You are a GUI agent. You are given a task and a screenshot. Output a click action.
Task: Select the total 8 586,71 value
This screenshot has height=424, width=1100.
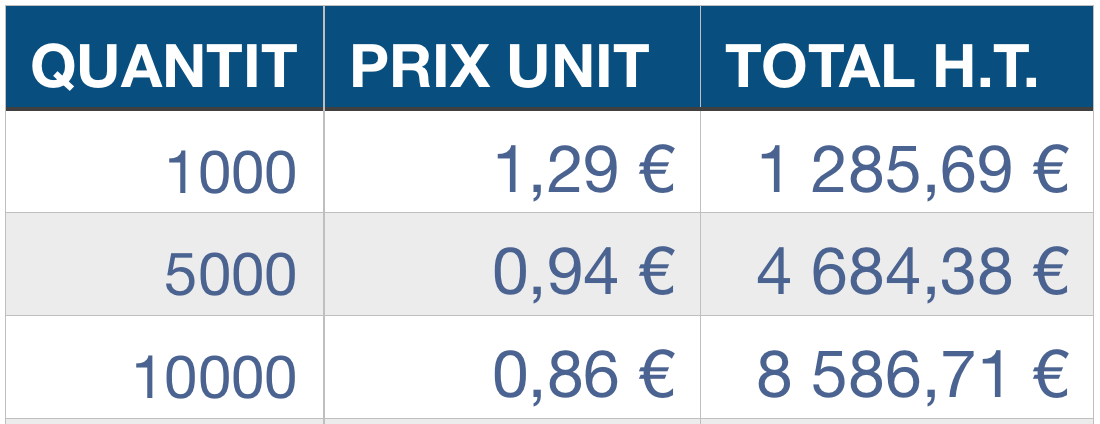[885, 376]
